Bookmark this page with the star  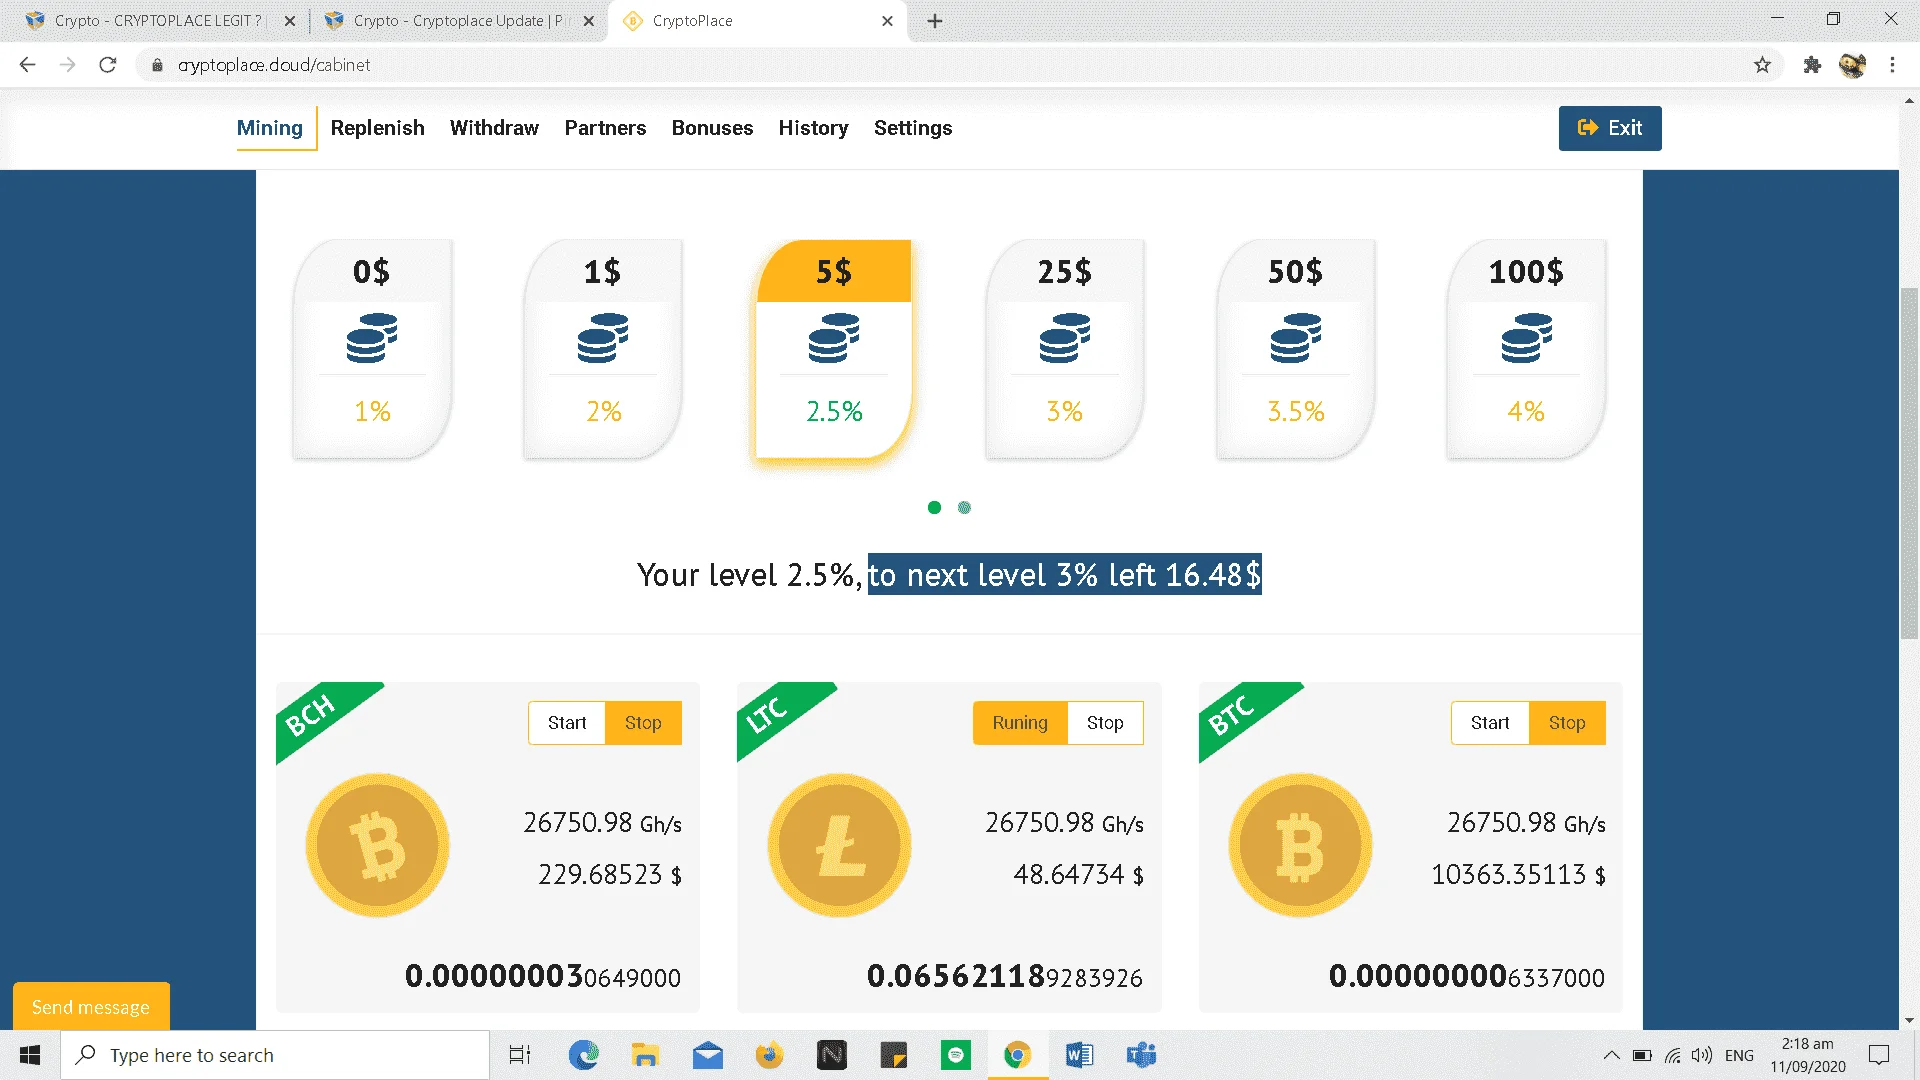[1762, 65]
